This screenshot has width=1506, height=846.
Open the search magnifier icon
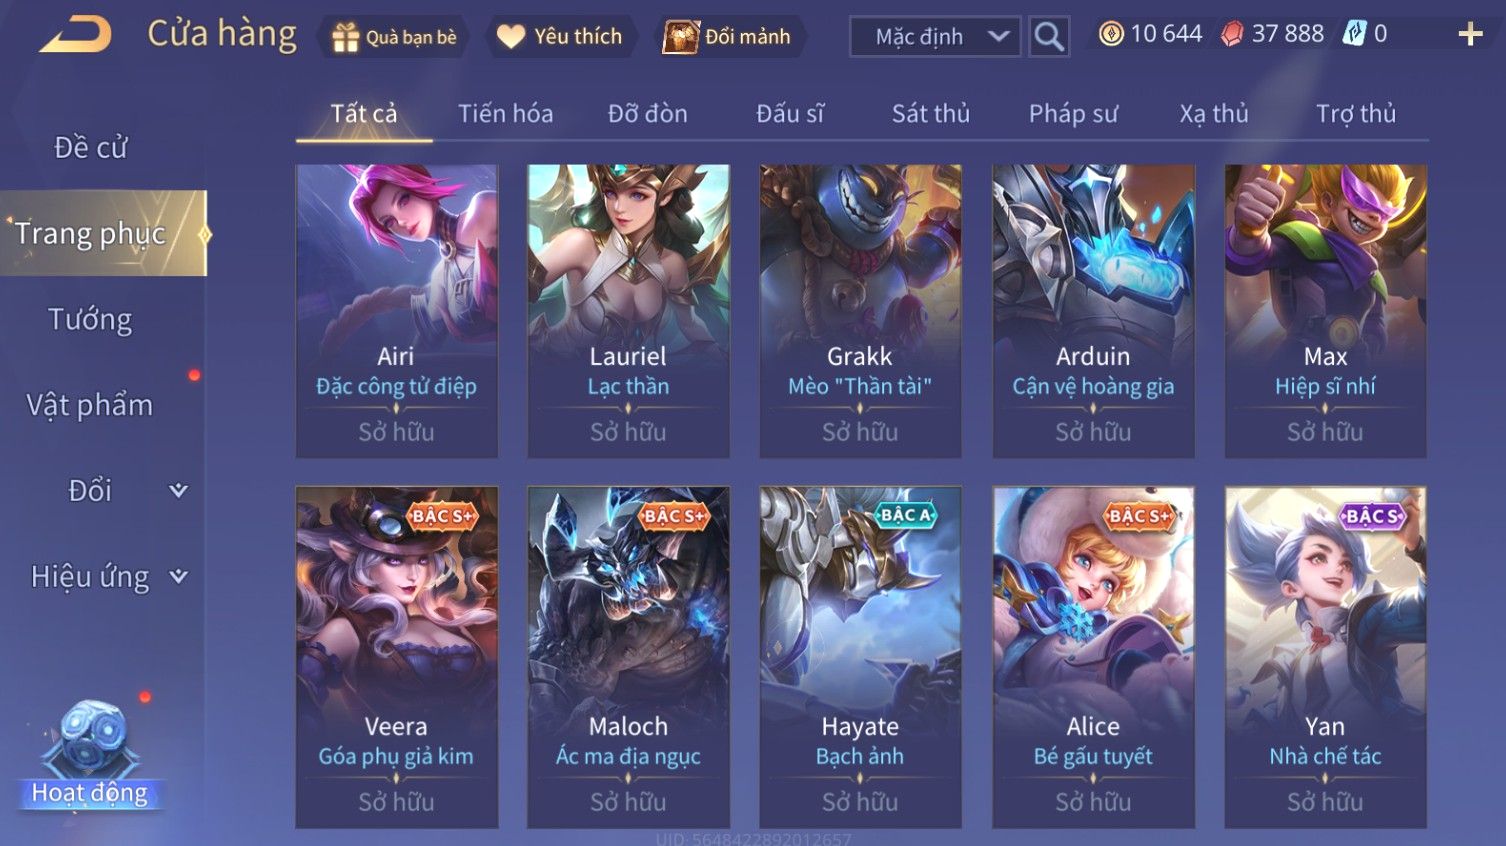coord(1049,37)
